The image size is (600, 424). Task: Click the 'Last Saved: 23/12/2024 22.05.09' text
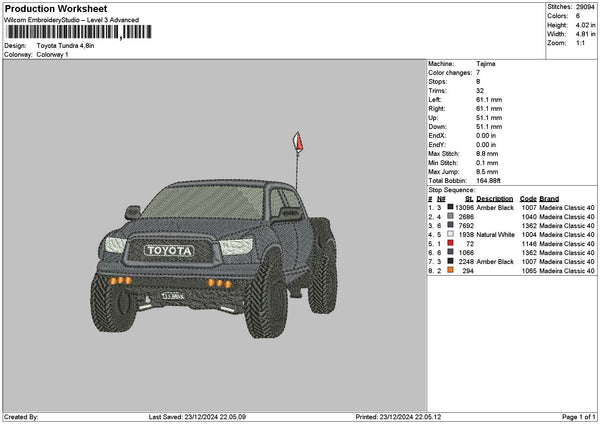(197, 417)
